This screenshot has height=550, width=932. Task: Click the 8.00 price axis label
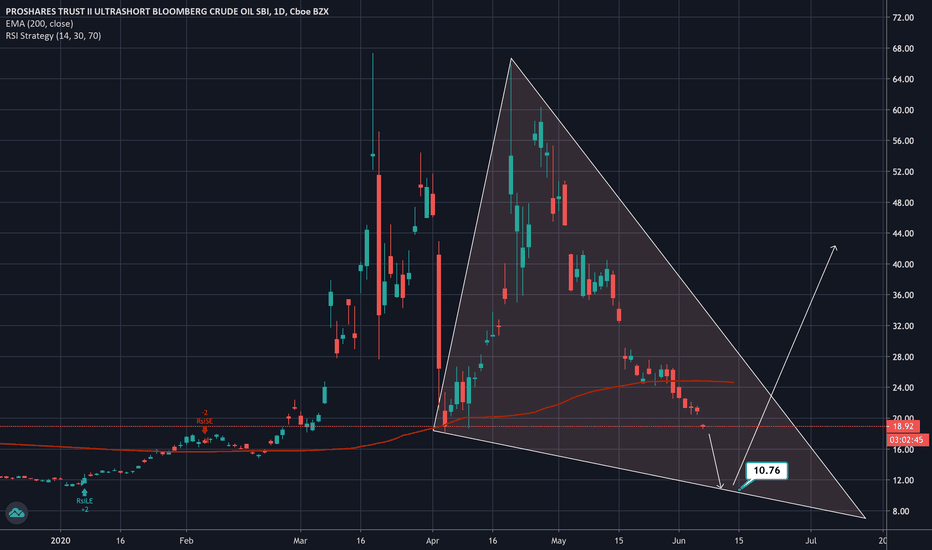tap(900, 511)
